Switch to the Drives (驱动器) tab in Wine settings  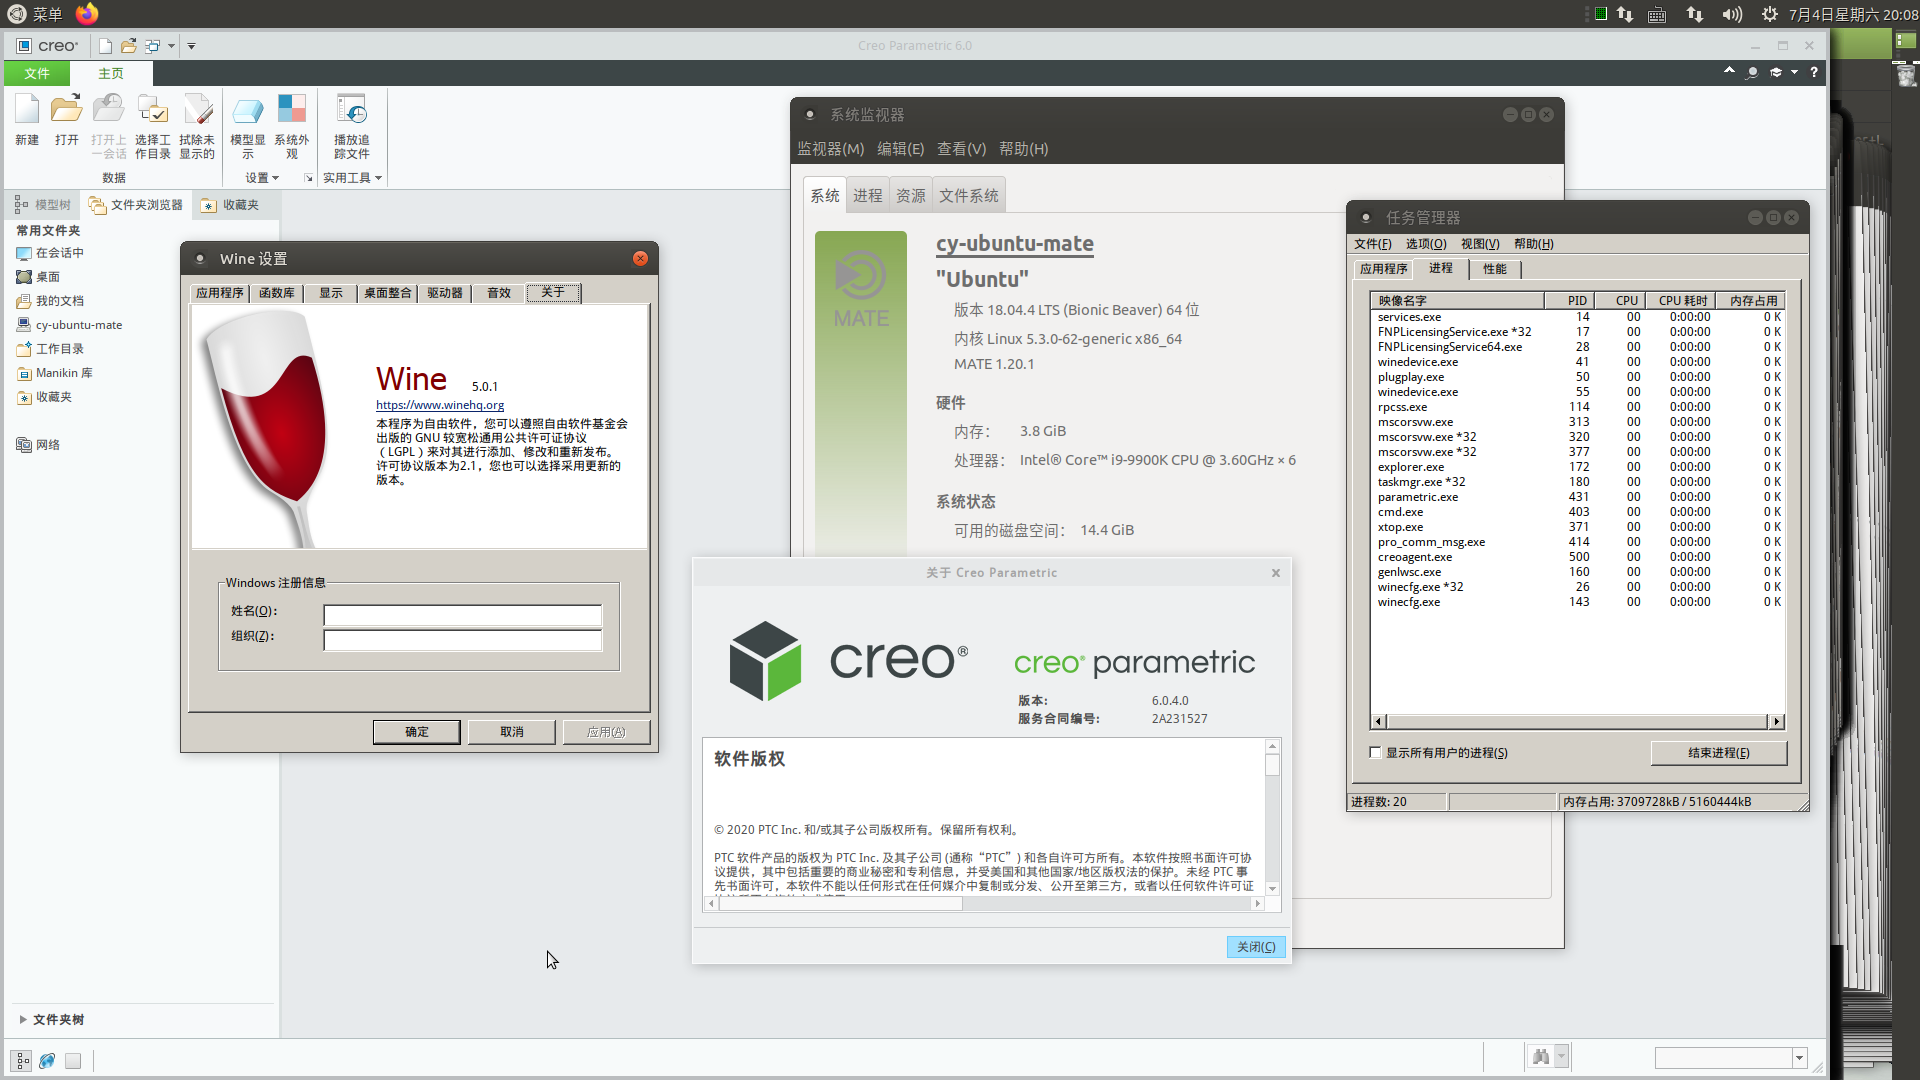pyautogui.click(x=445, y=293)
